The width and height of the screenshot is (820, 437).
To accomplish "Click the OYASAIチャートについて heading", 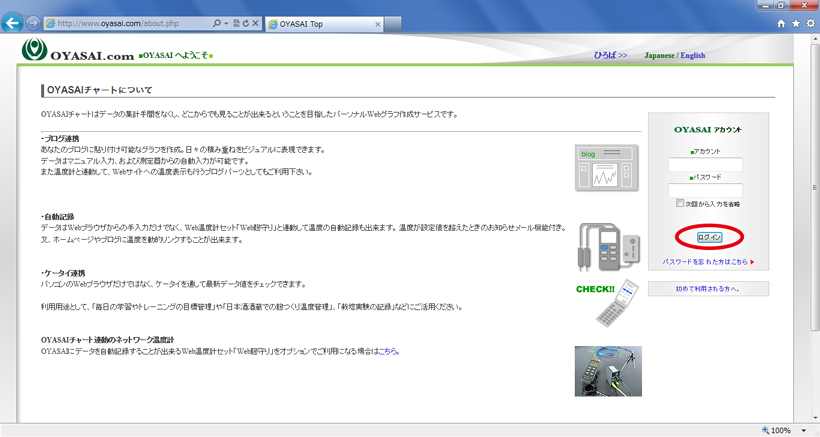I will pyautogui.click(x=99, y=90).
